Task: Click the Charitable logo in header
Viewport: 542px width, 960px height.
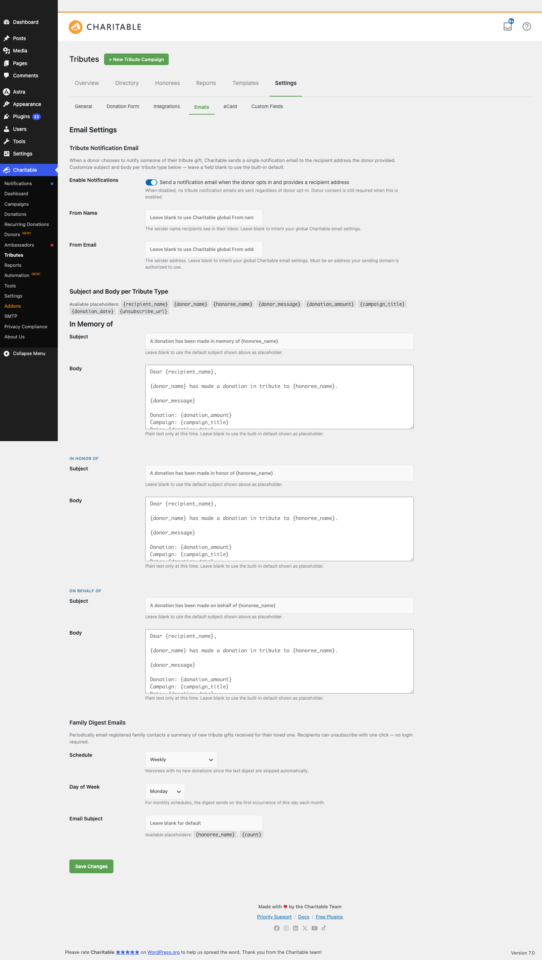Action: [x=105, y=27]
